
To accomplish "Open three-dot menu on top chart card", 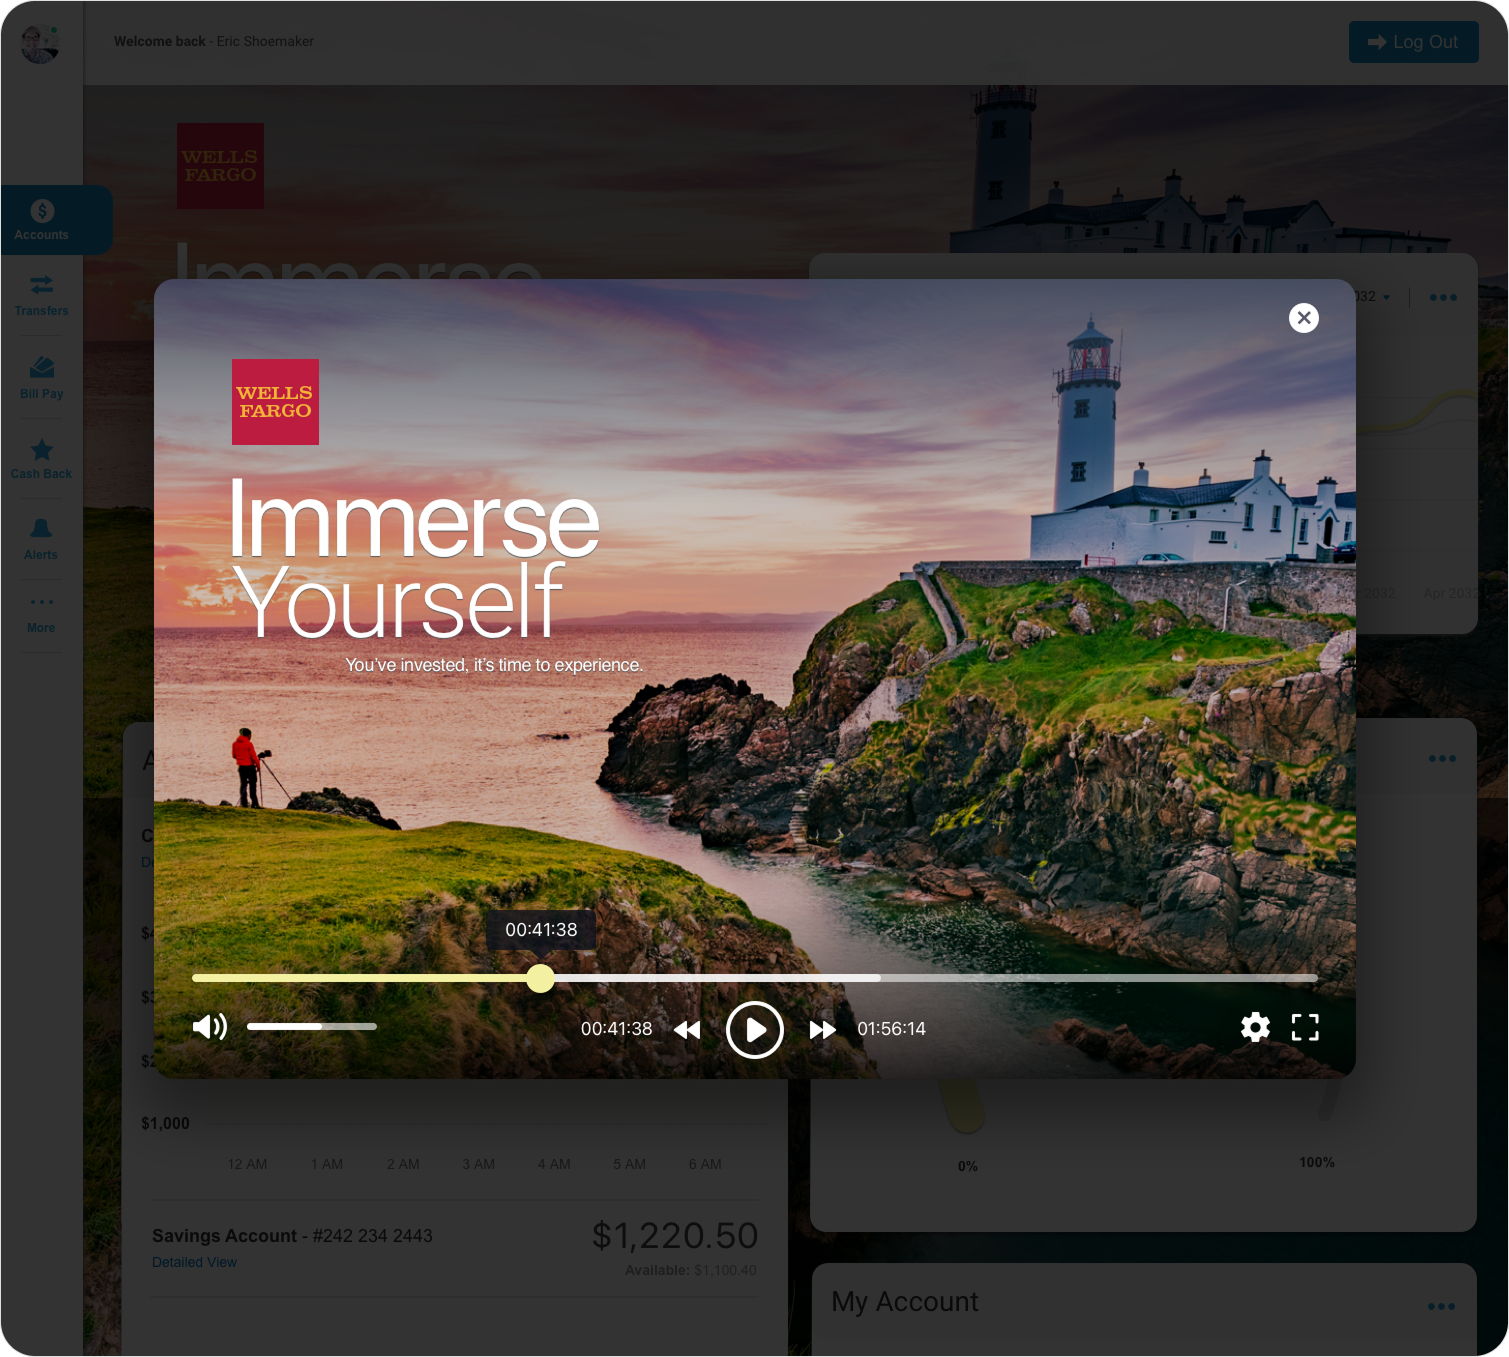I will point(1443,297).
